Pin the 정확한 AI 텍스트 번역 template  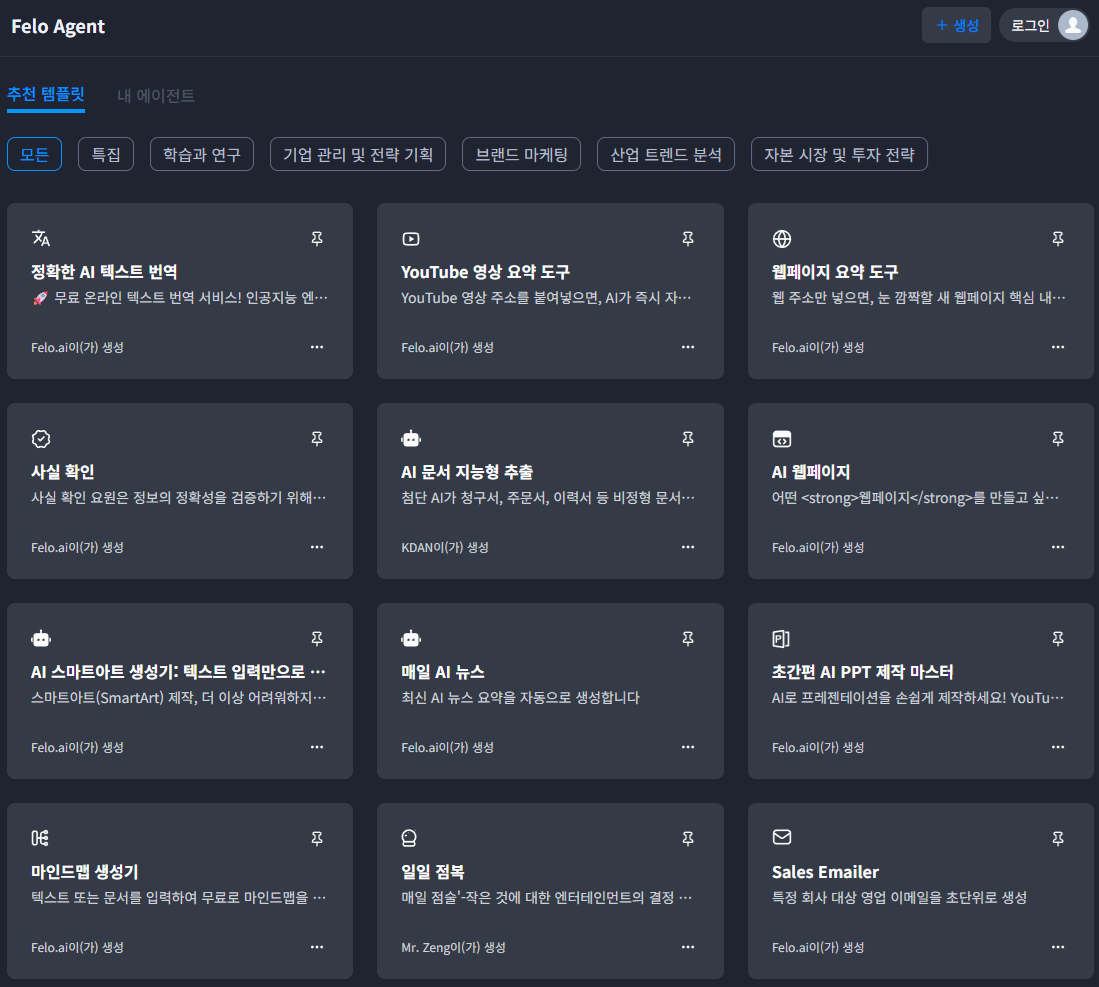click(317, 238)
